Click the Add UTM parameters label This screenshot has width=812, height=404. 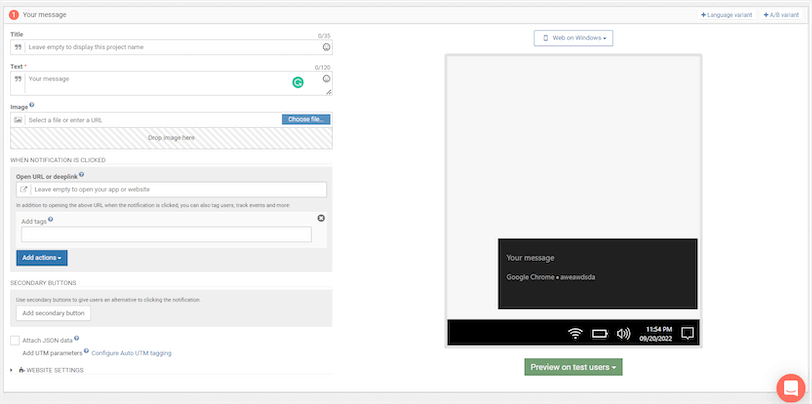pos(52,353)
